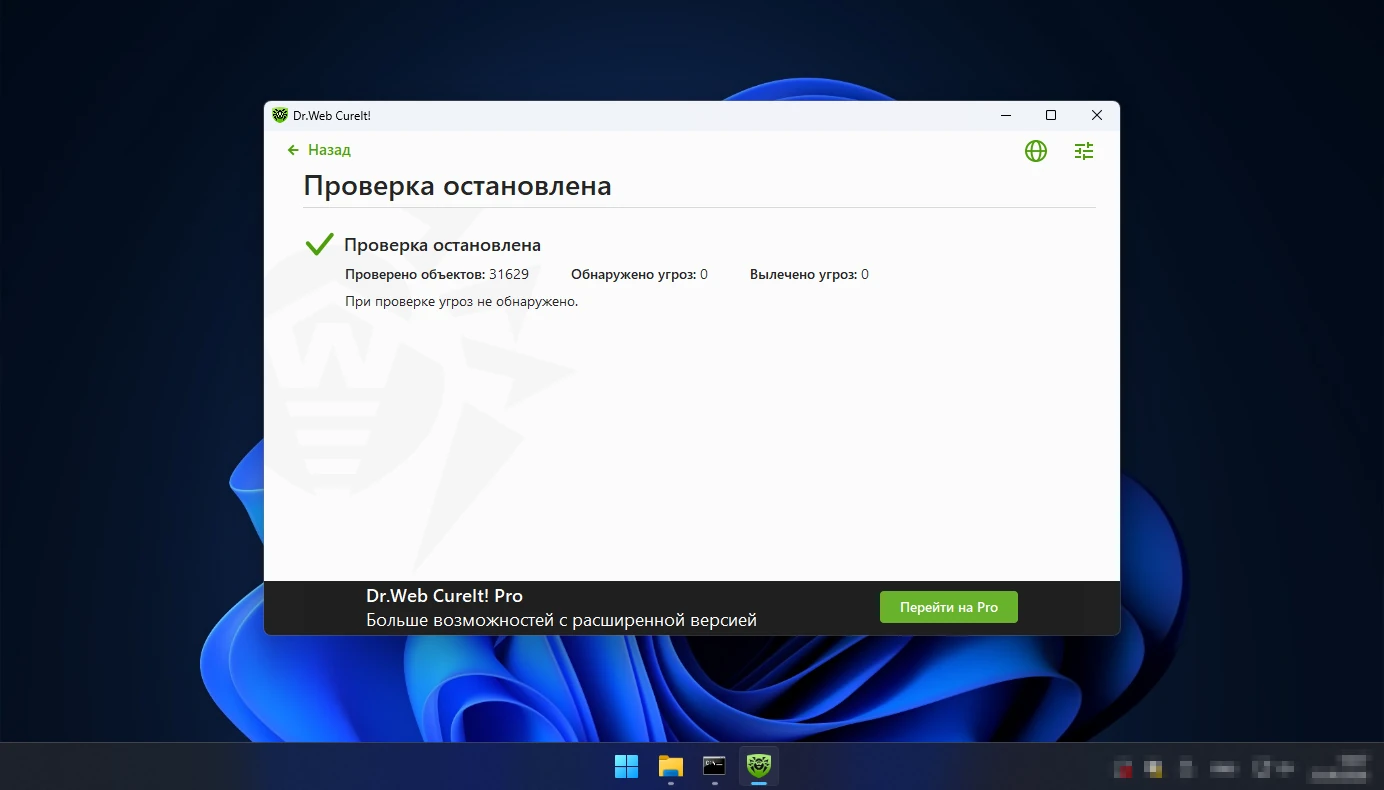Click the green checkmark status icon
Viewport: 1384px width, 790px height.
tap(319, 244)
